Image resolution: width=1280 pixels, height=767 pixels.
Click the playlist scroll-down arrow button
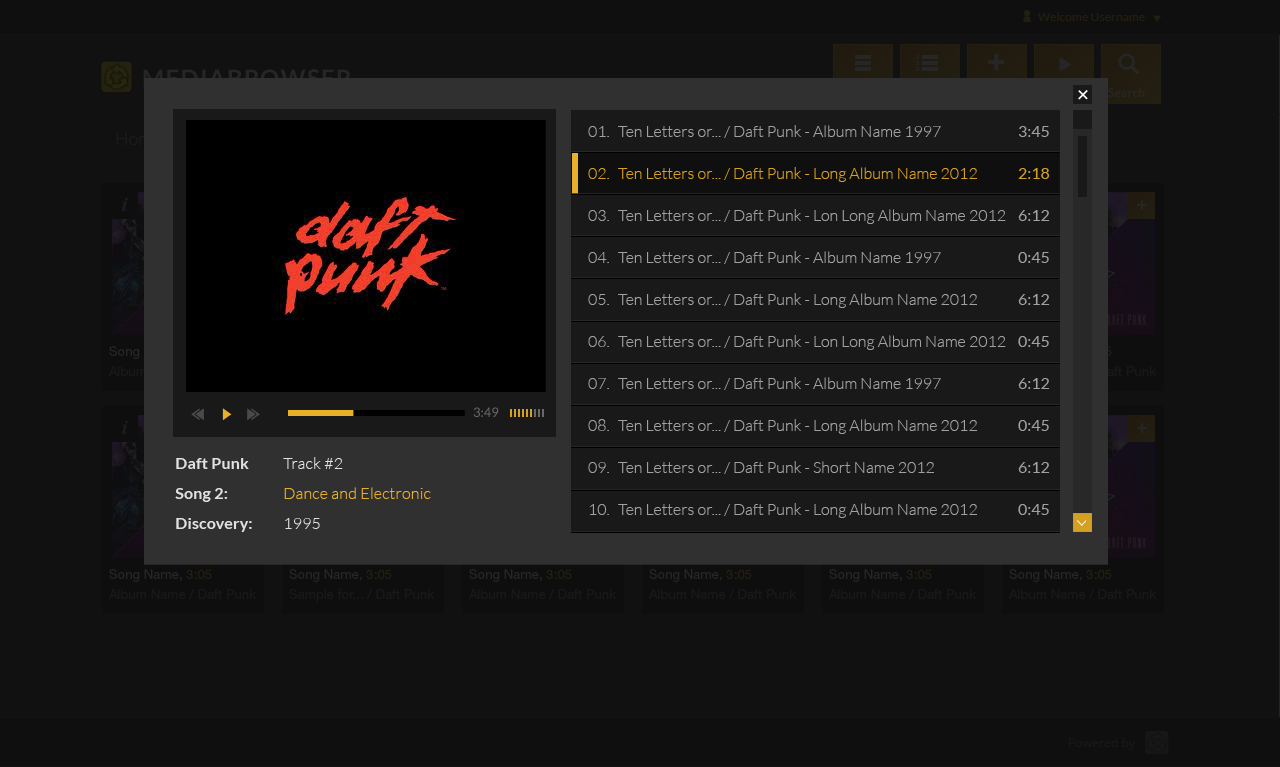1082,523
